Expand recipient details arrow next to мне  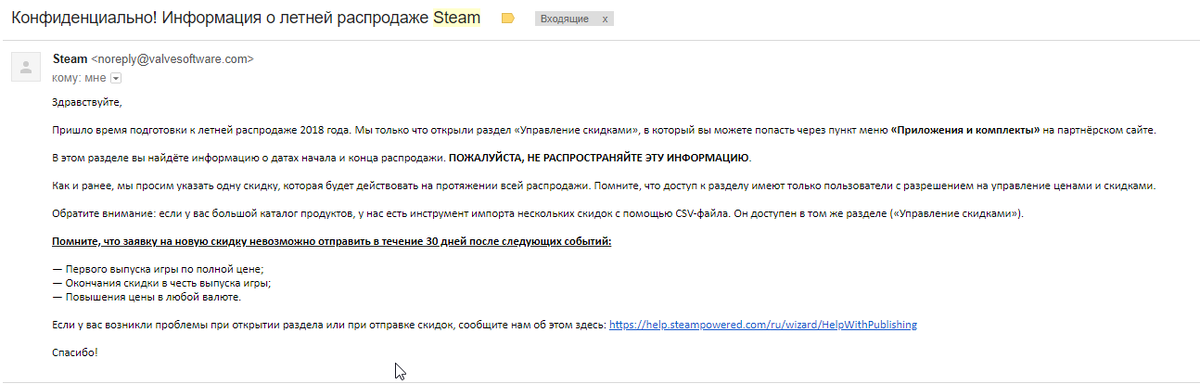tap(115, 77)
